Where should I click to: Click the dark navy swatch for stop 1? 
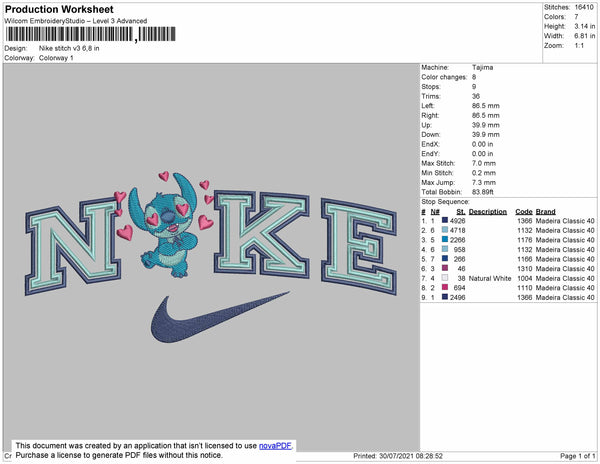pos(445,220)
